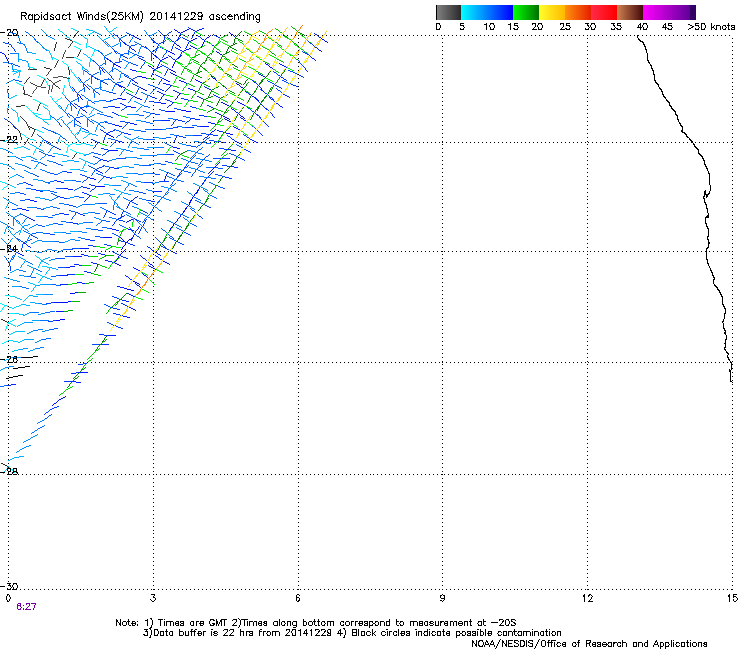Click the note 'Data buffer is 22 hrs' line

tap(352, 633)
